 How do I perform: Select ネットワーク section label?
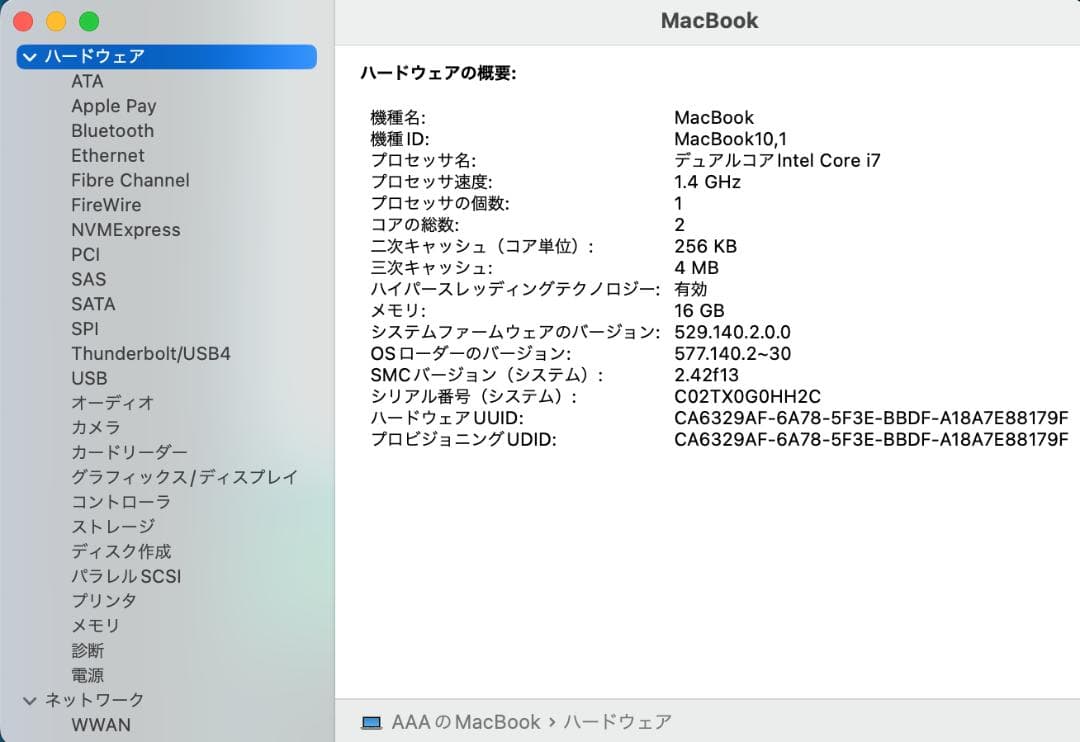[x=94, y=701]
